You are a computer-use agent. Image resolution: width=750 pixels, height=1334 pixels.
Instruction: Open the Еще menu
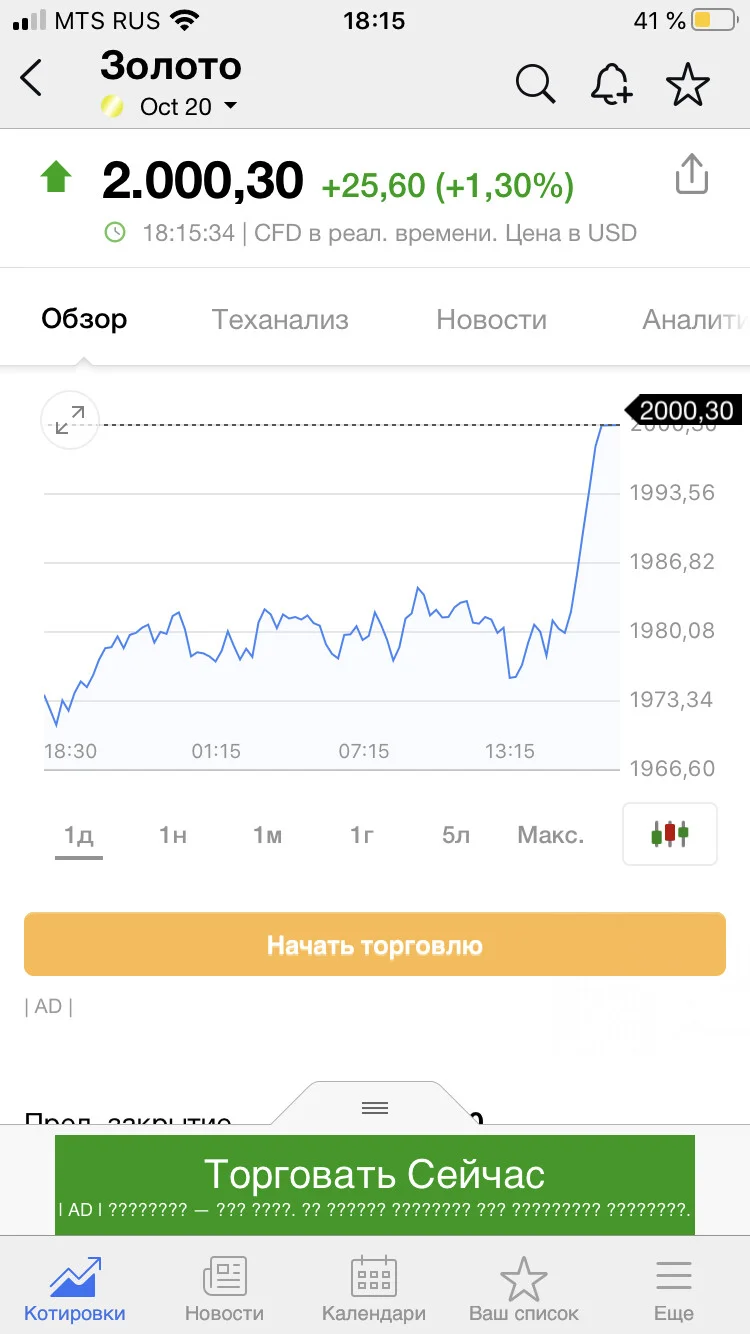[x=674, y=1289]
